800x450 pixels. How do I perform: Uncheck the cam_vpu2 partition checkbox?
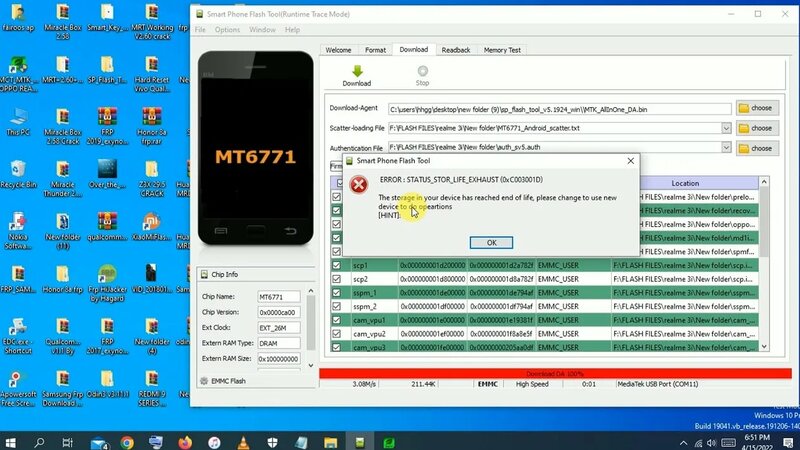click(336, 334)
